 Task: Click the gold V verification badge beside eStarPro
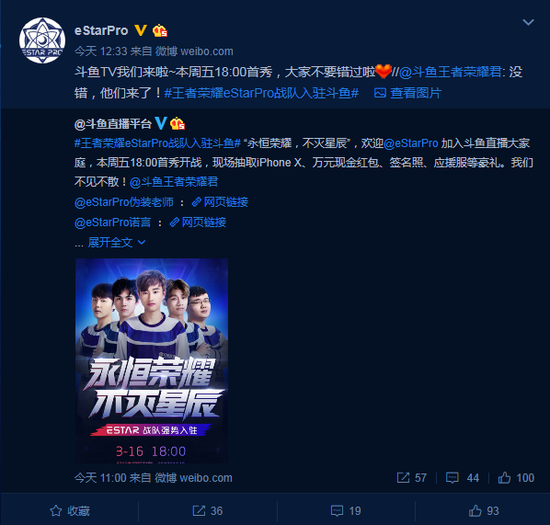click(x=141, y=31)
